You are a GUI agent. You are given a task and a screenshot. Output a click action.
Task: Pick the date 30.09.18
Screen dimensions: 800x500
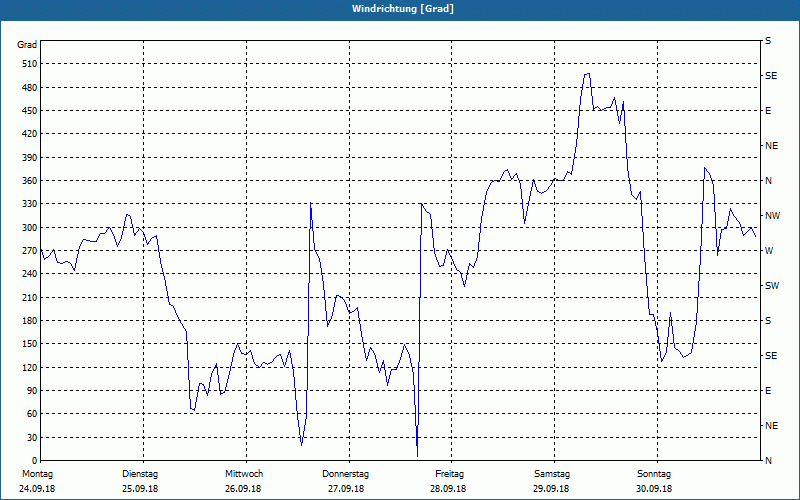click(654, 489)
